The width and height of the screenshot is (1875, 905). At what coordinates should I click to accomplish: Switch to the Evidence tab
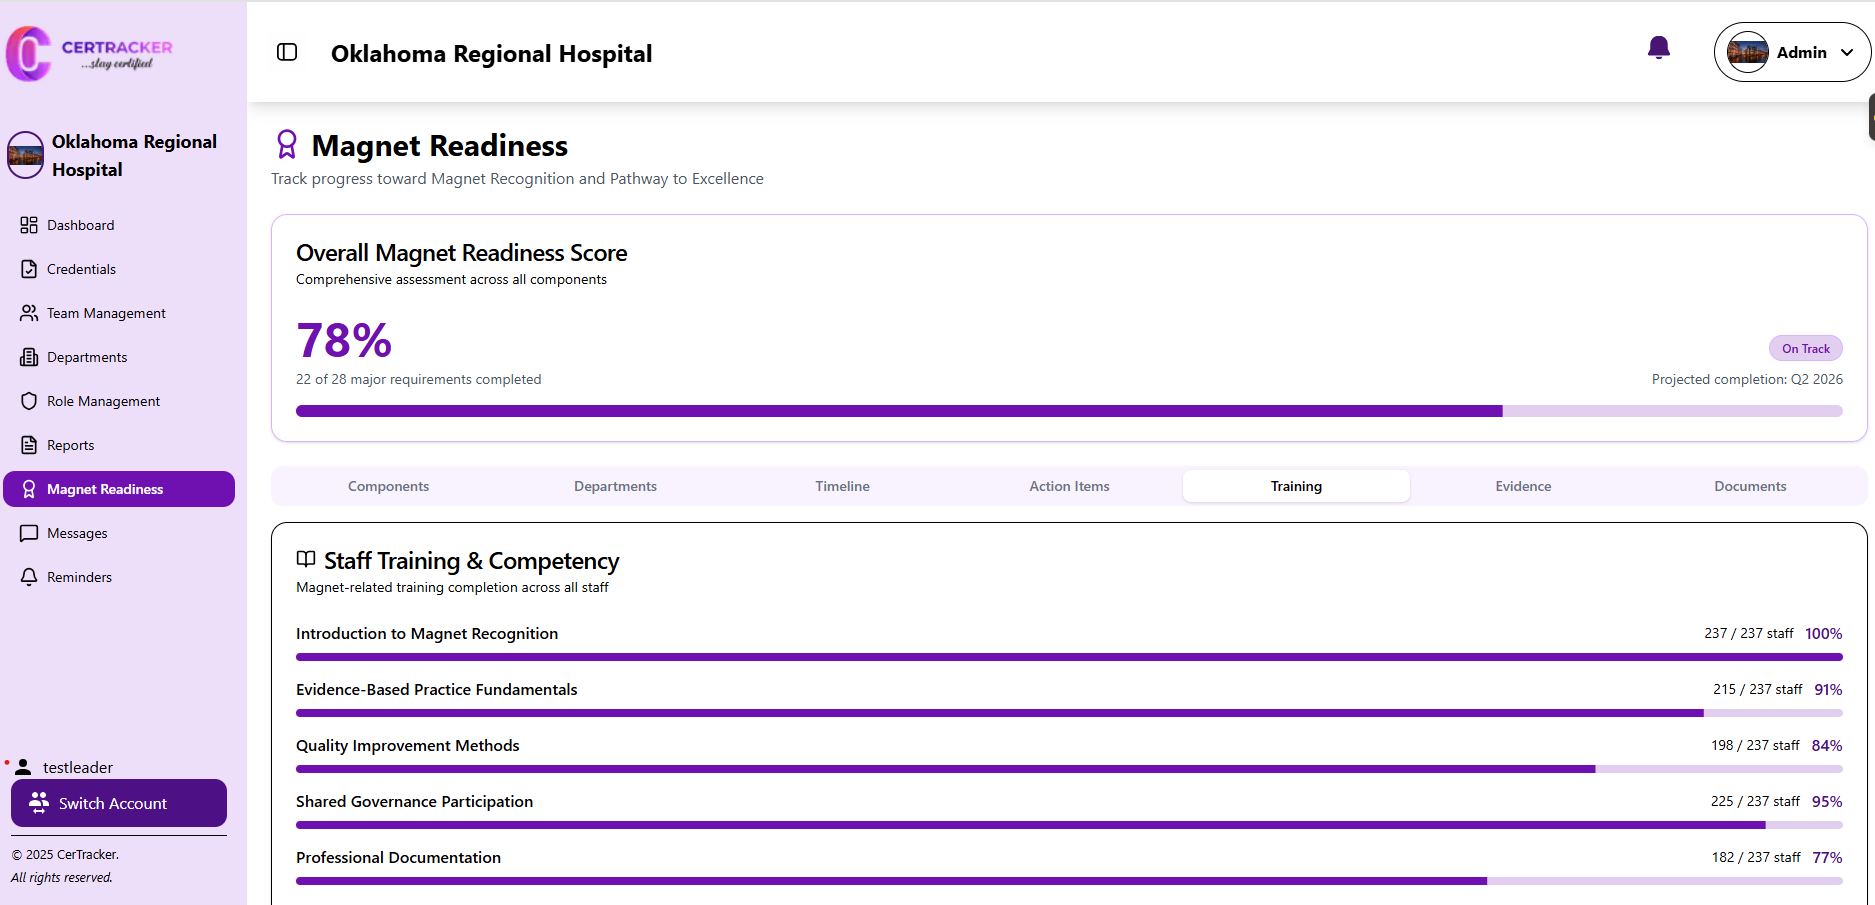(1523, 486)
